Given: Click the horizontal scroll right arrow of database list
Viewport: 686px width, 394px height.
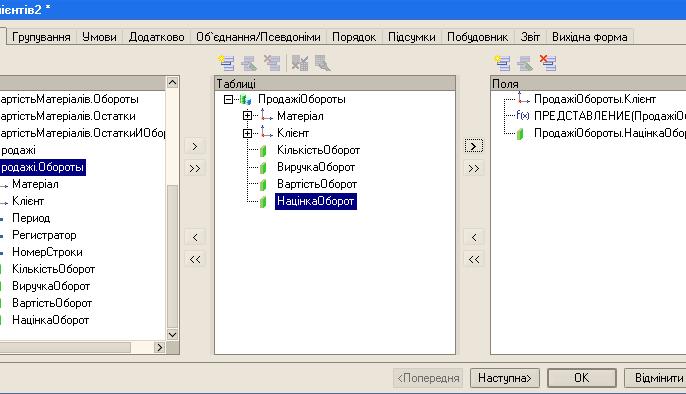Looking at the screenshot, I should click(x=160, y=348).
